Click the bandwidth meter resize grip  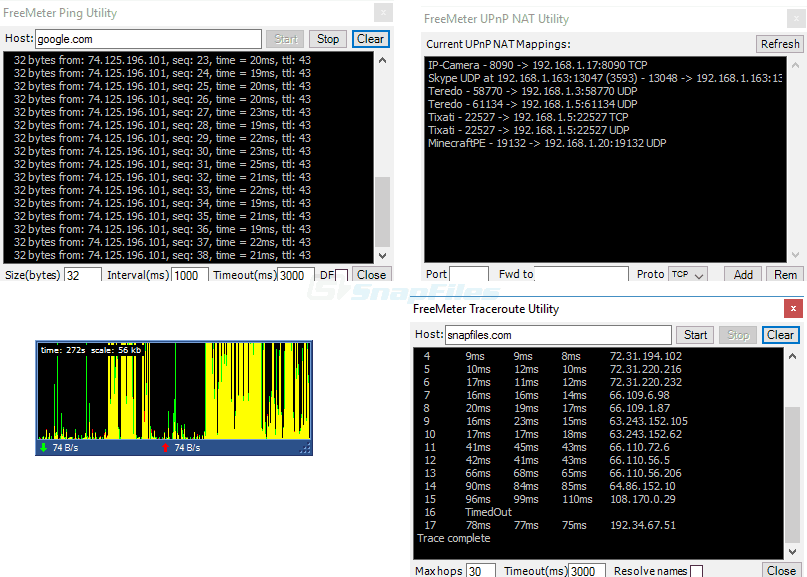pyautogui.click(x=305, y=450)
